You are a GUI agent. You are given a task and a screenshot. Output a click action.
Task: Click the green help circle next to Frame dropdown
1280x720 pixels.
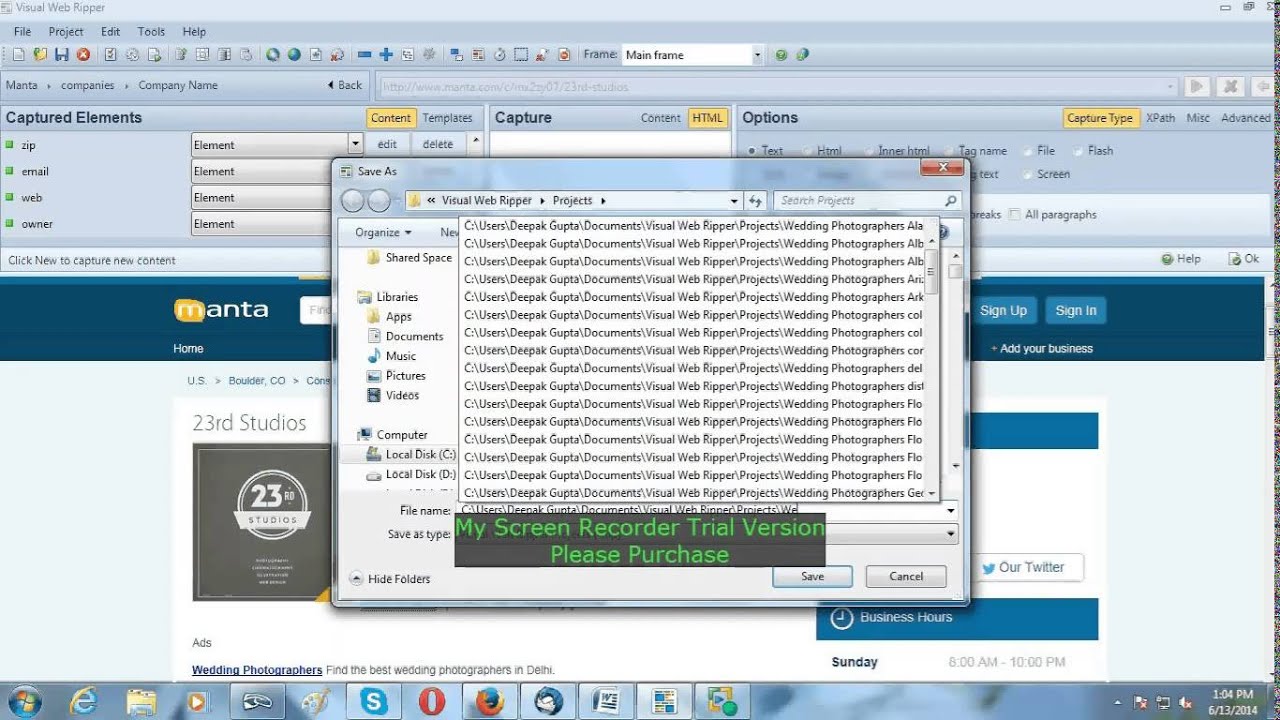point(781,55)
